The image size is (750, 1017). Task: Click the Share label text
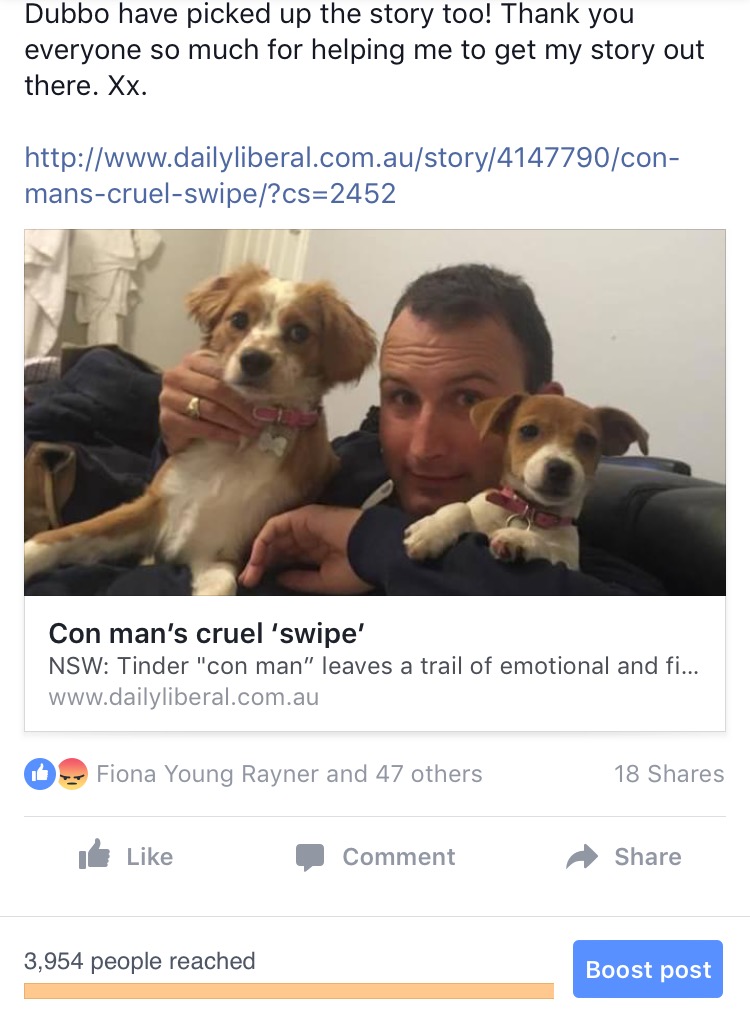tap(648, 857)
